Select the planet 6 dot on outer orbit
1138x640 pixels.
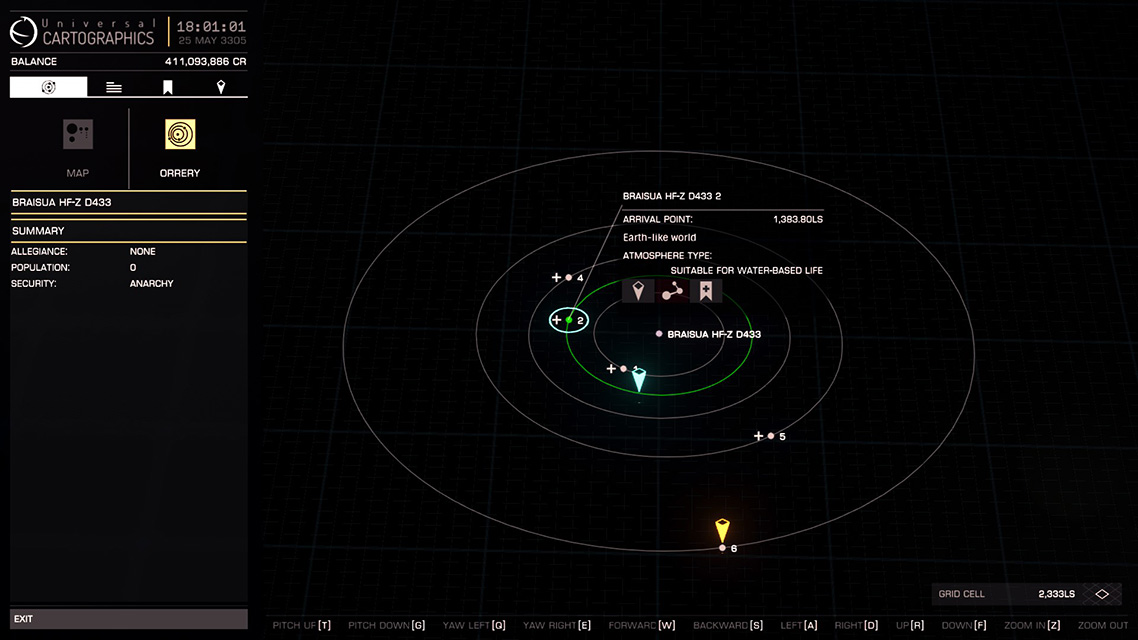[x=722, y=548]
